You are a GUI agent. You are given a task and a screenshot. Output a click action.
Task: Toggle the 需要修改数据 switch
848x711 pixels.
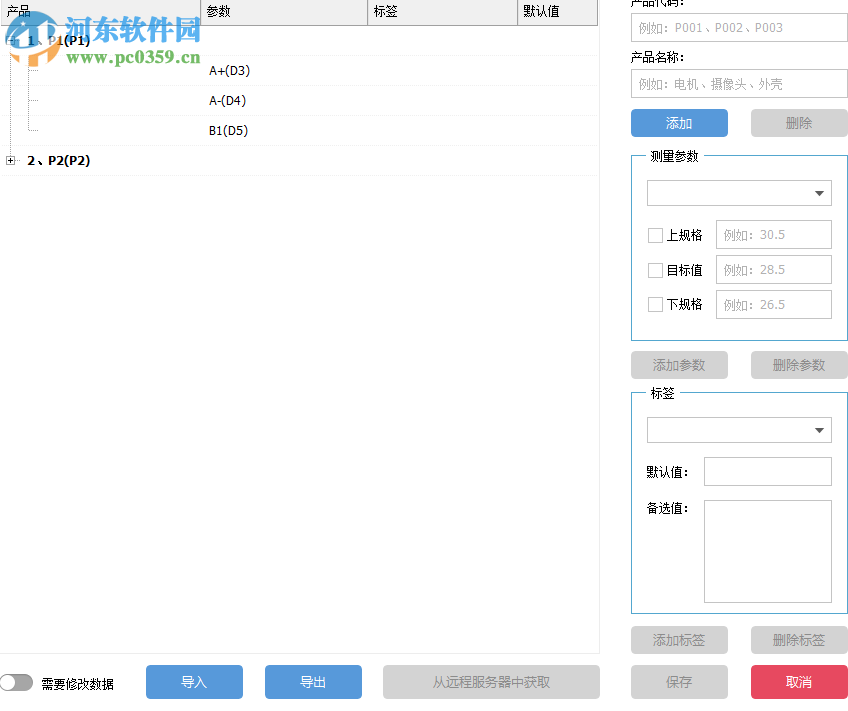17,681
